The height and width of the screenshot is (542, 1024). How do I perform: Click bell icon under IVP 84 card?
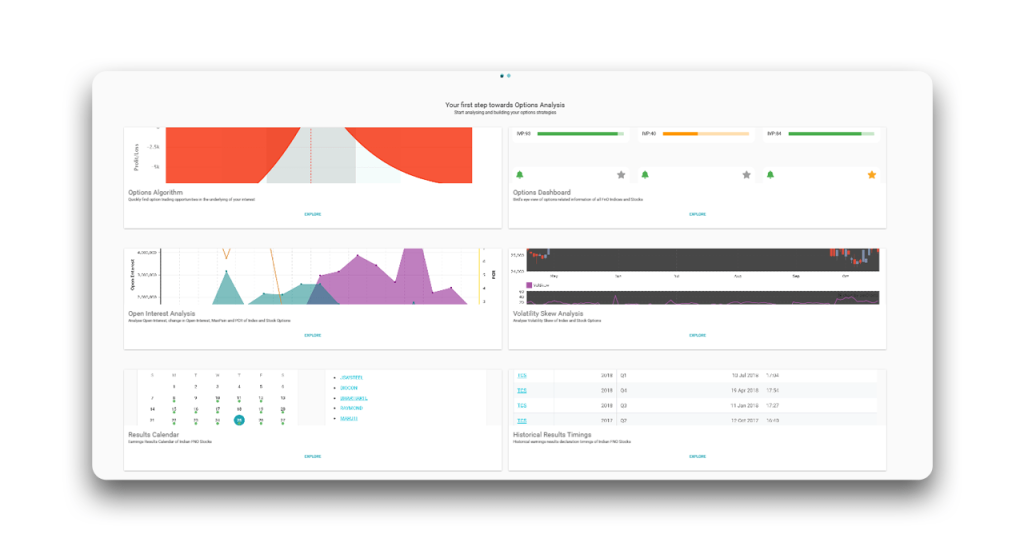pos(771,175)
